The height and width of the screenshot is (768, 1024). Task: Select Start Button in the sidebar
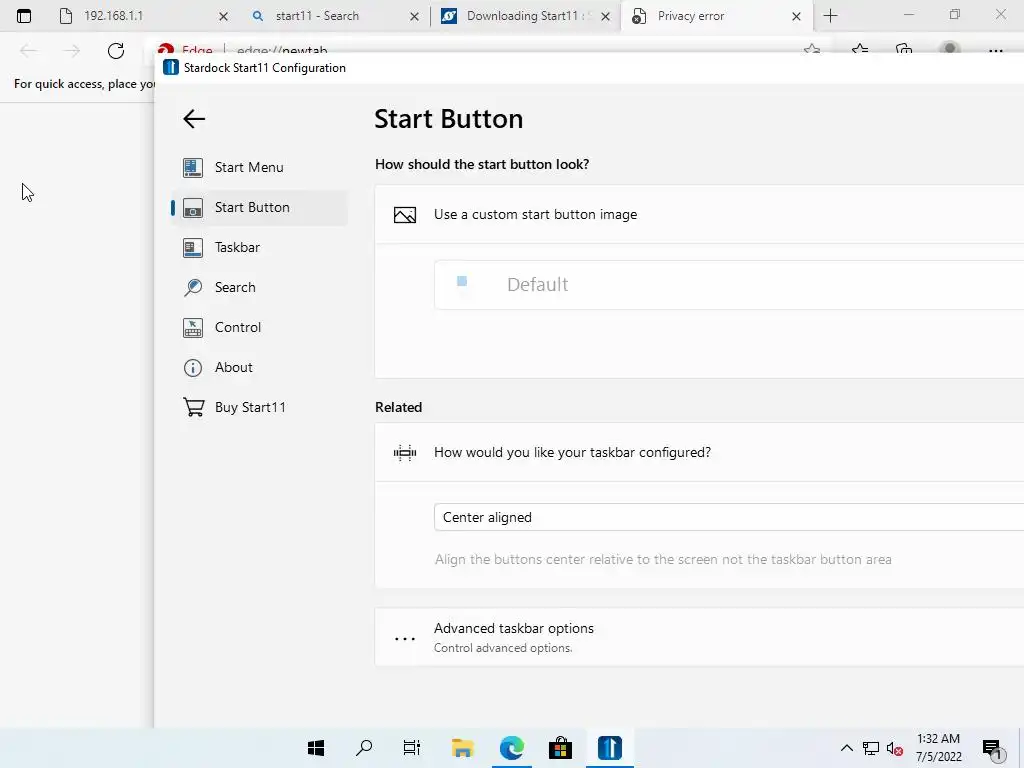tap(259, 208)
